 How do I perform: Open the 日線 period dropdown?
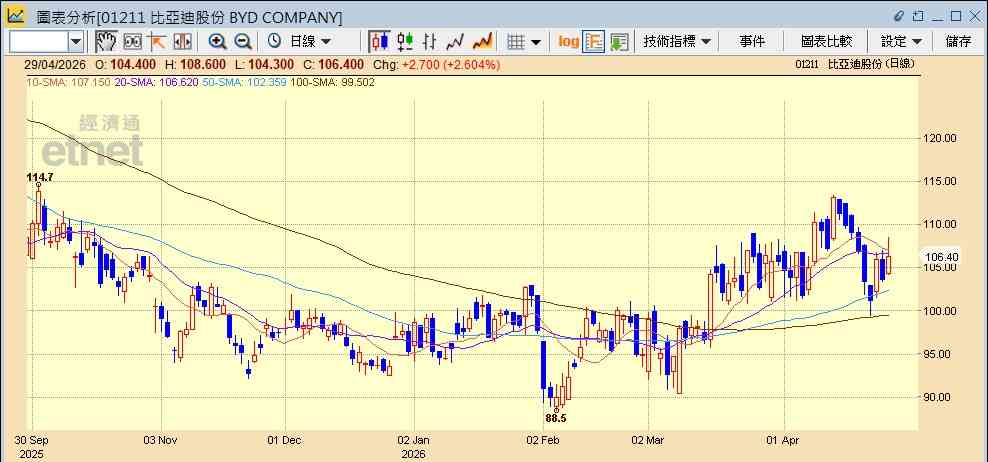[309, 42]
